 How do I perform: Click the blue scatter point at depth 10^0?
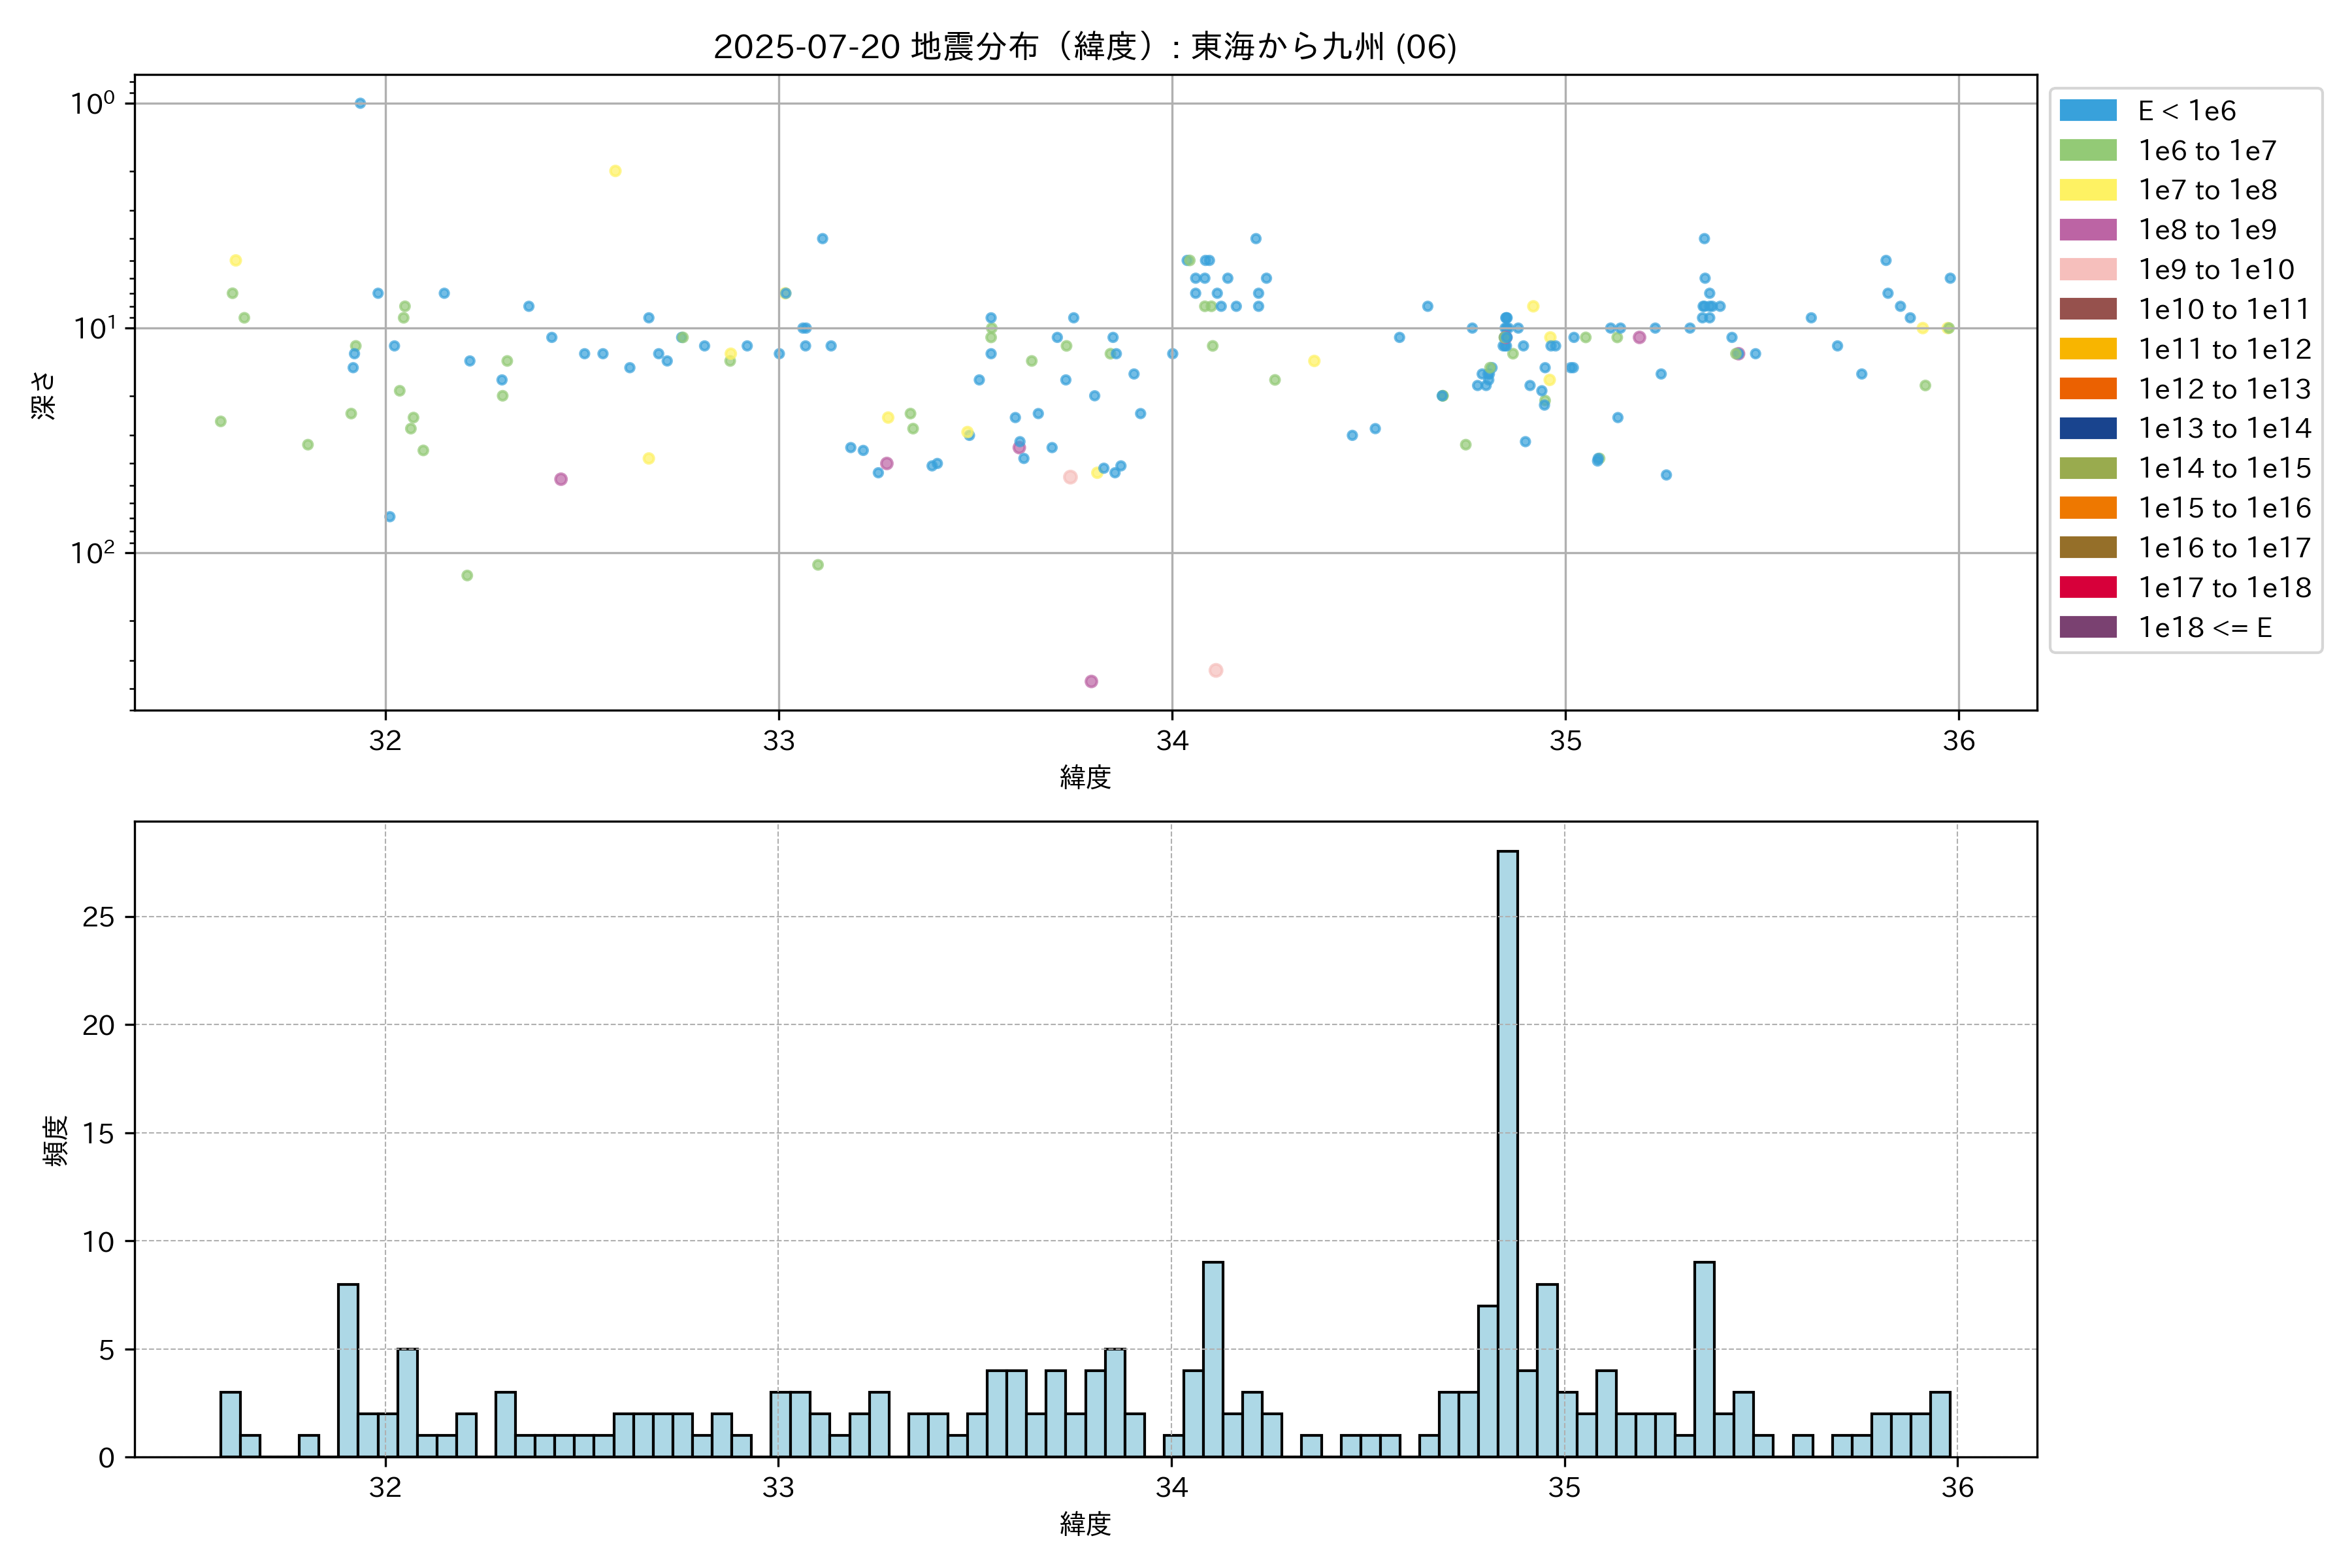pyautogui.click(x=360, y=103)
